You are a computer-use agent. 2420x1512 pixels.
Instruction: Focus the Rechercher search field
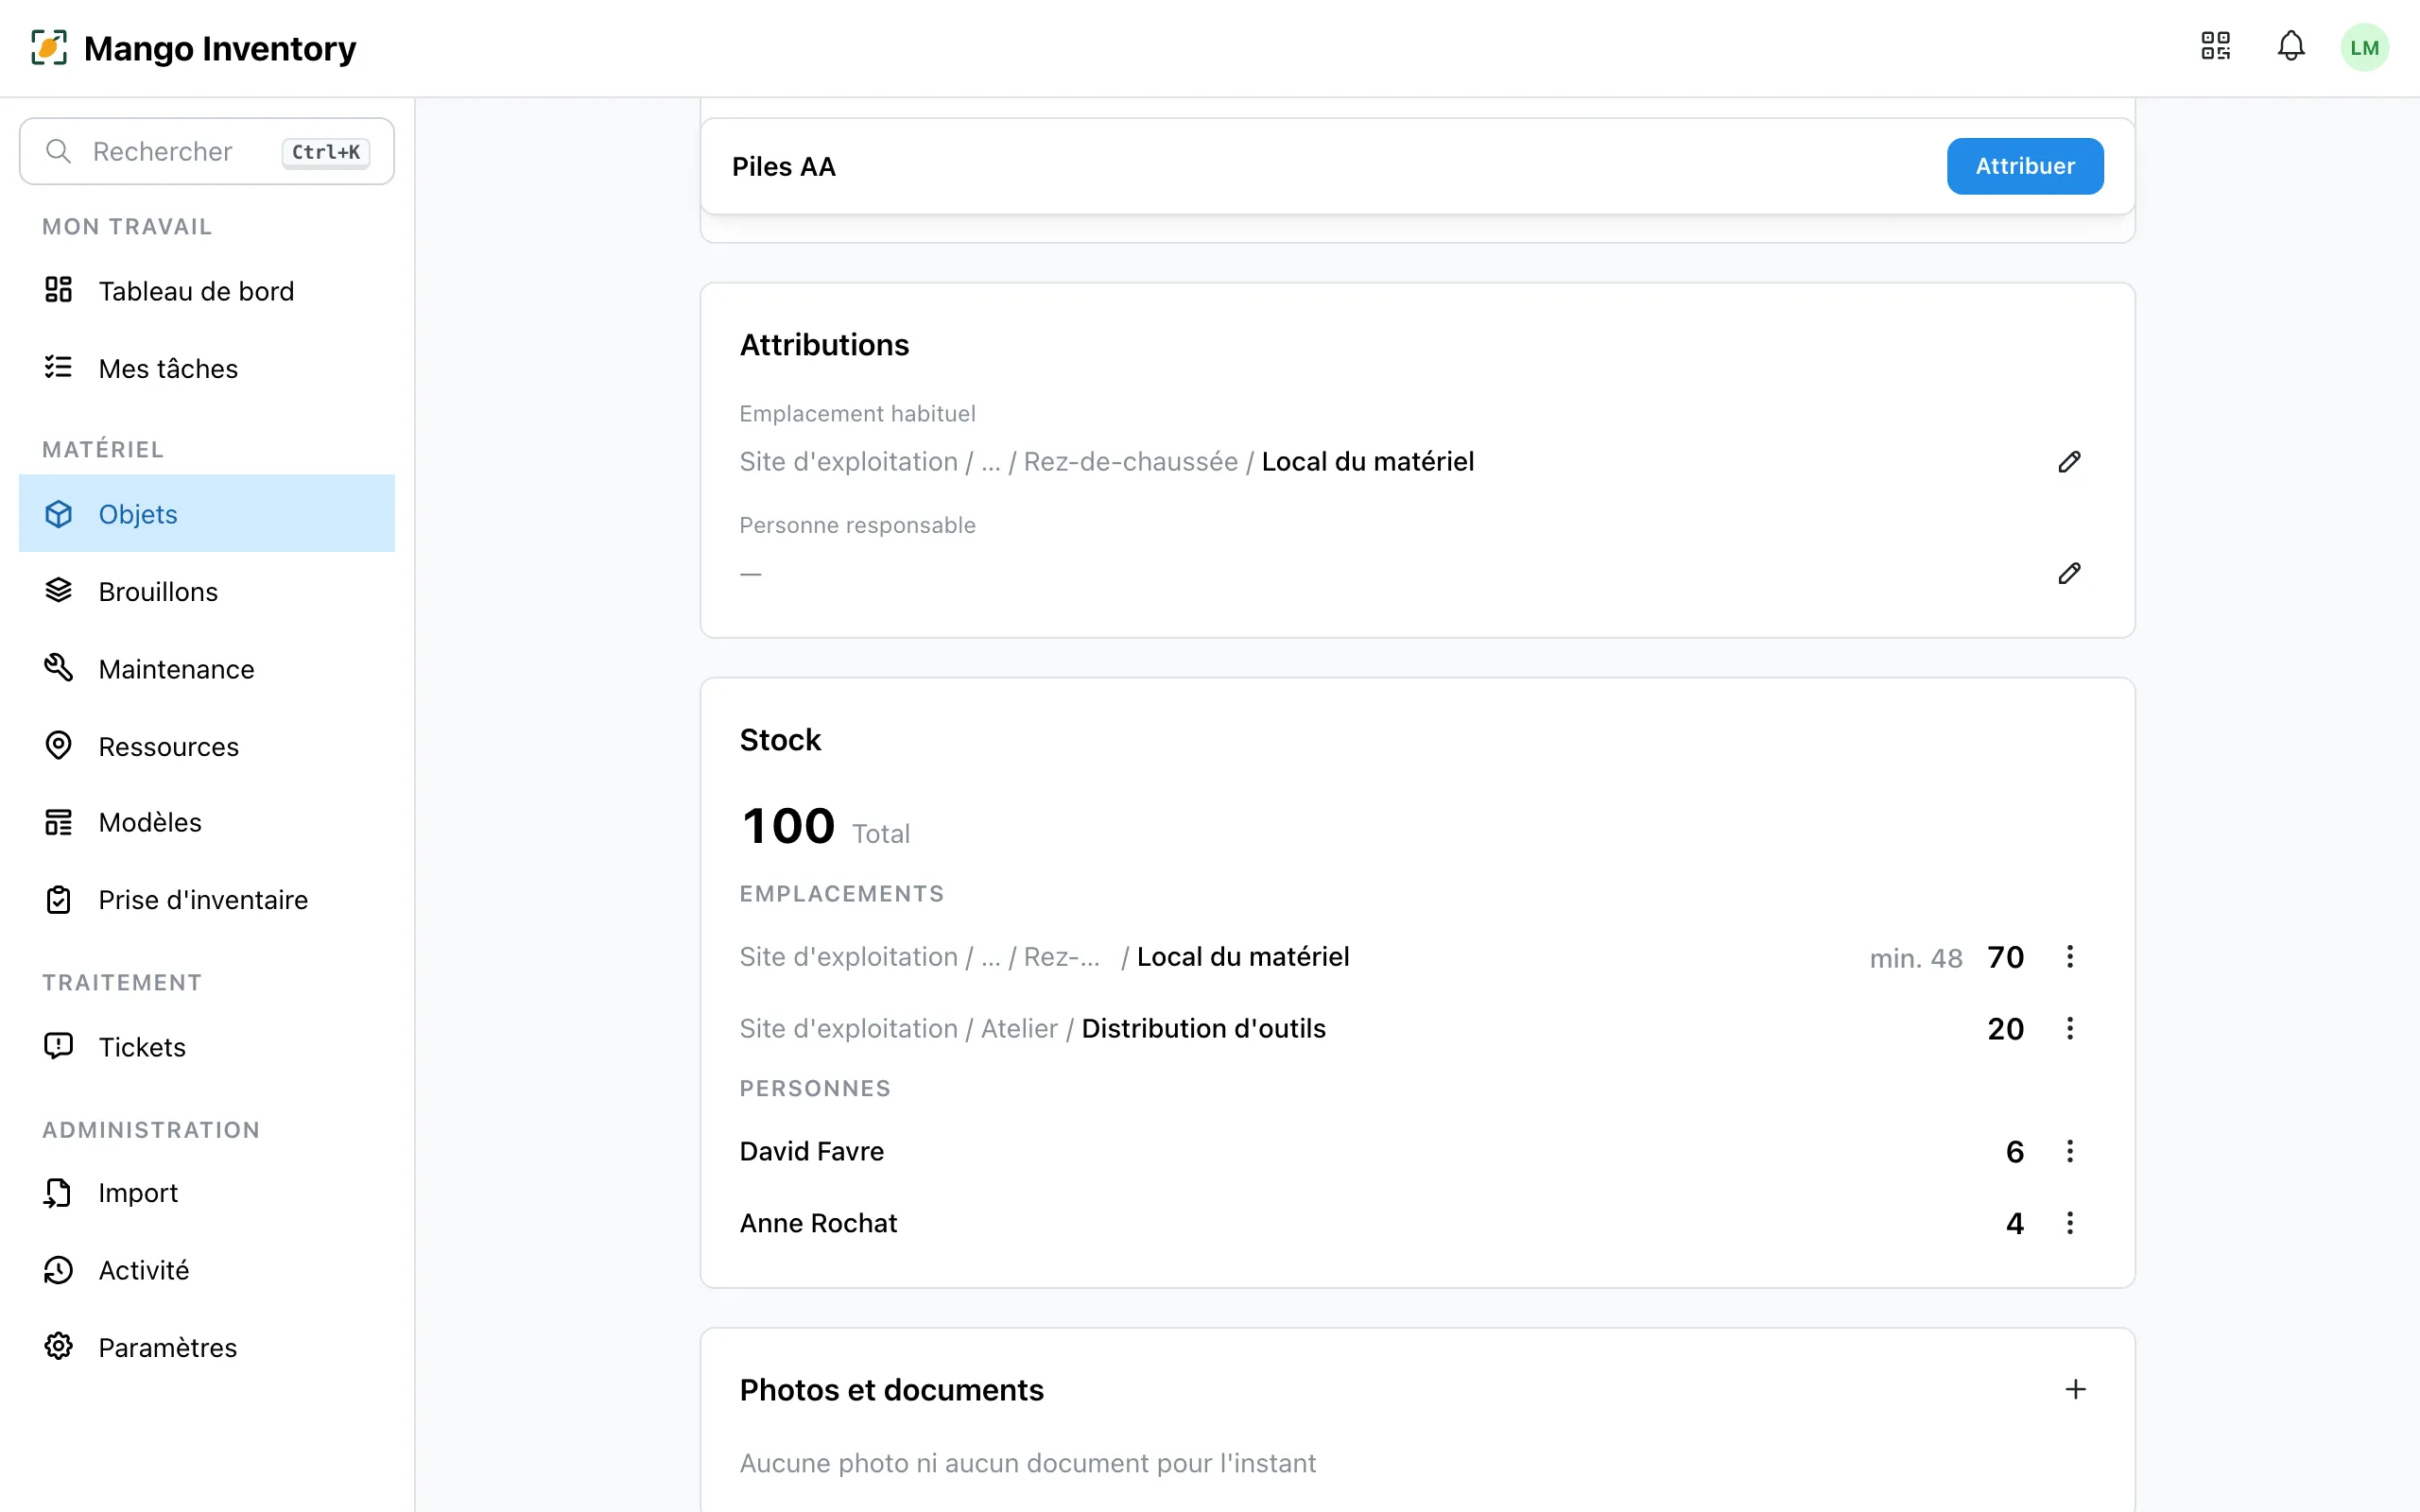pos(207,151)
